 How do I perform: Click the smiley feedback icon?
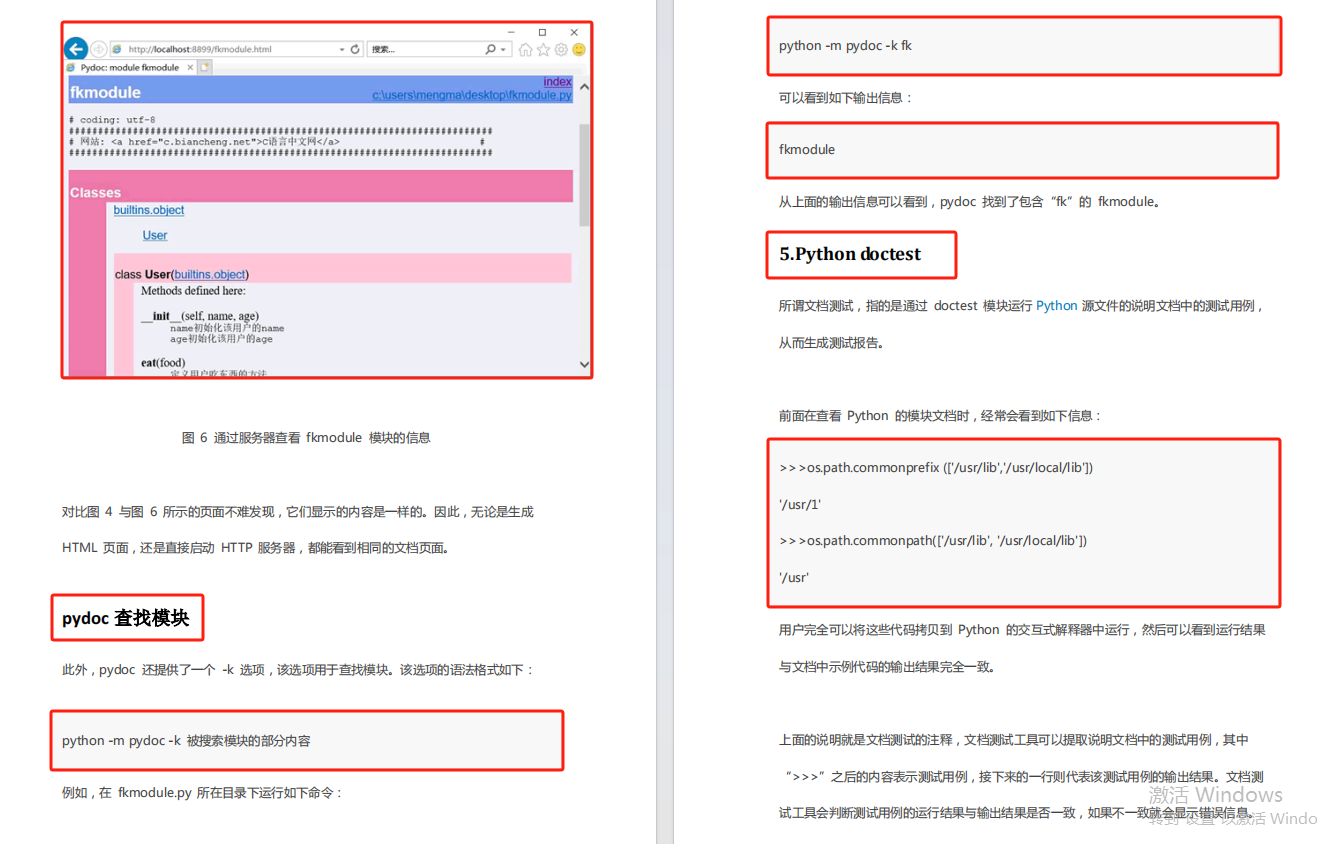click(578, 48)
